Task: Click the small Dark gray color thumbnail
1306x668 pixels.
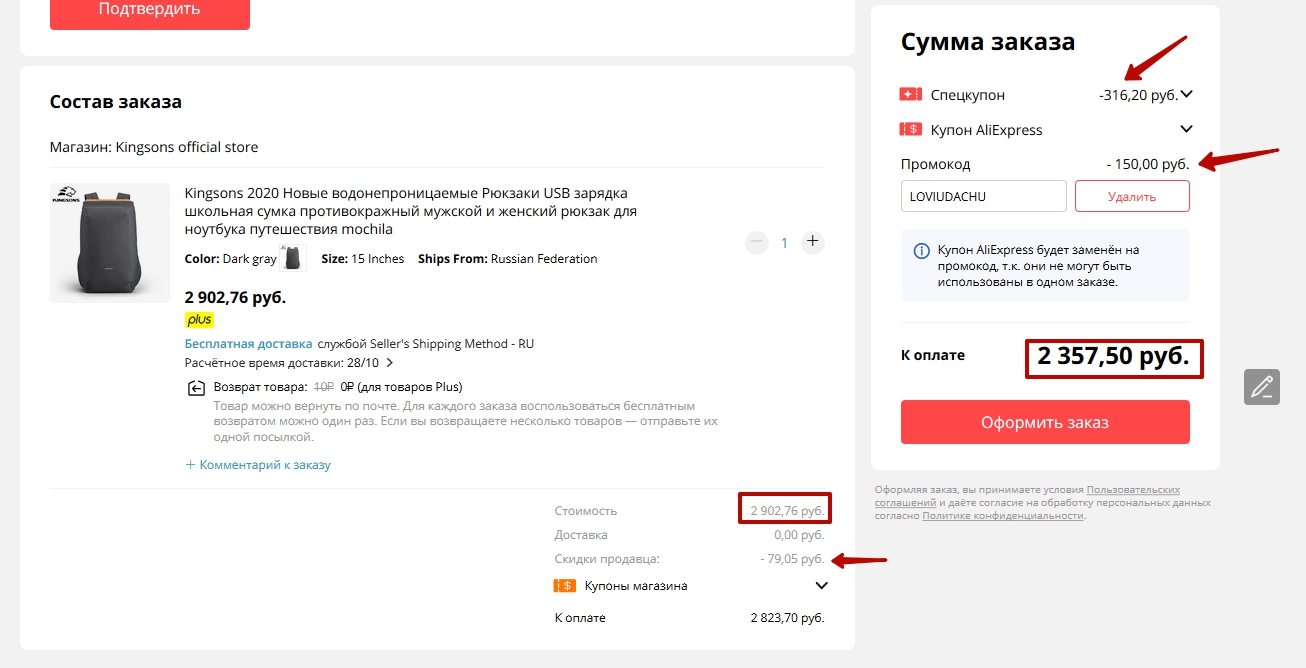Action: point(293,258)
